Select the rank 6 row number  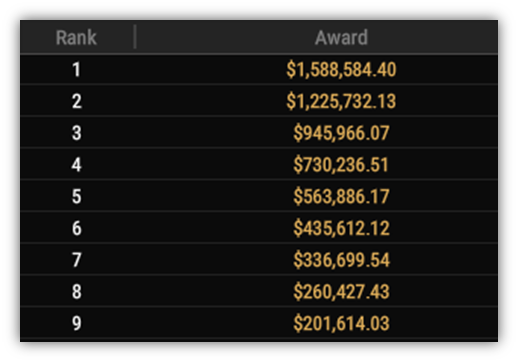[77, 228]
